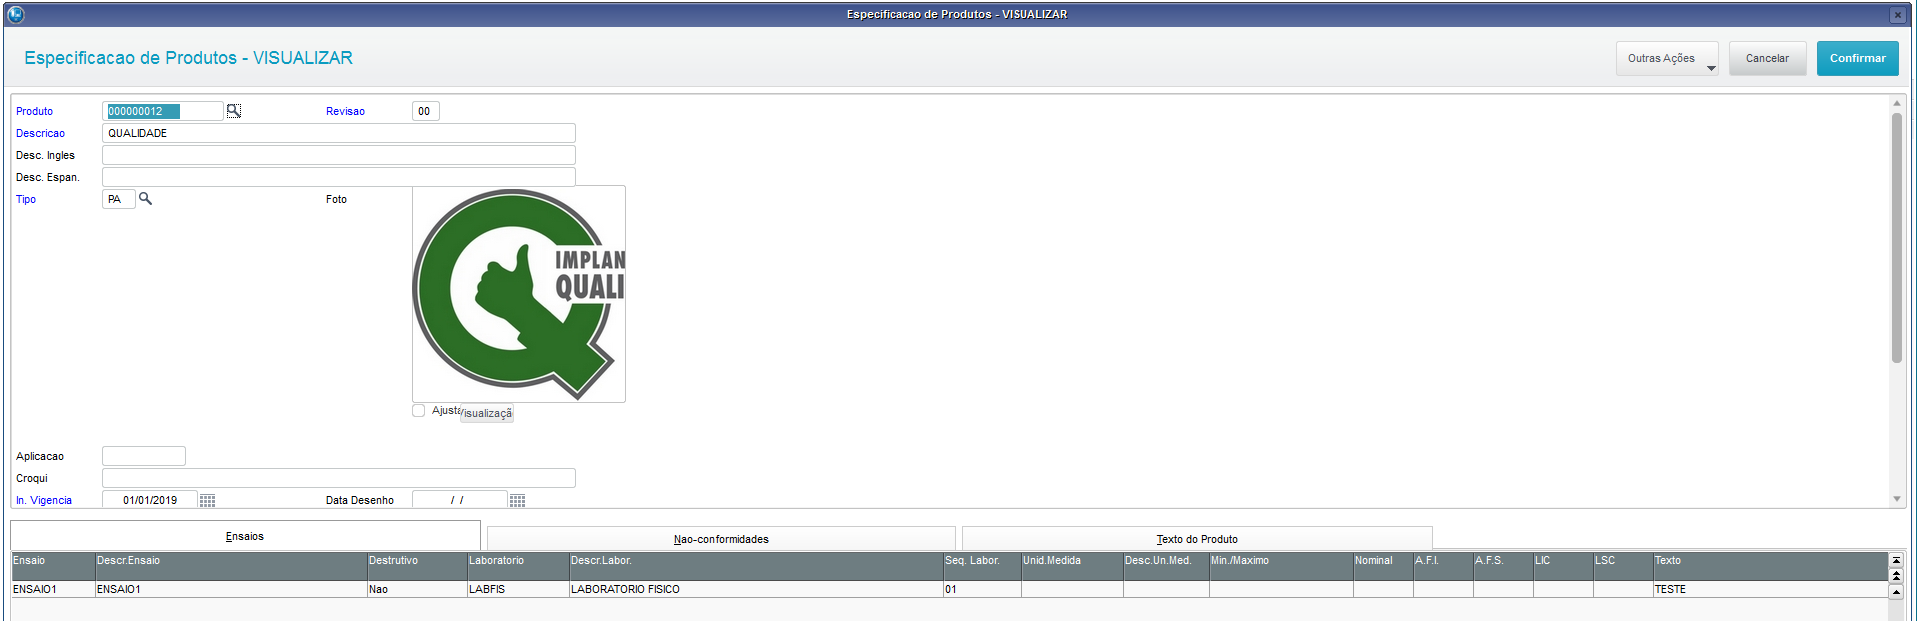1917x621 pixels.
Task: Click the Ensaio column header
Action: coord(53,566)
